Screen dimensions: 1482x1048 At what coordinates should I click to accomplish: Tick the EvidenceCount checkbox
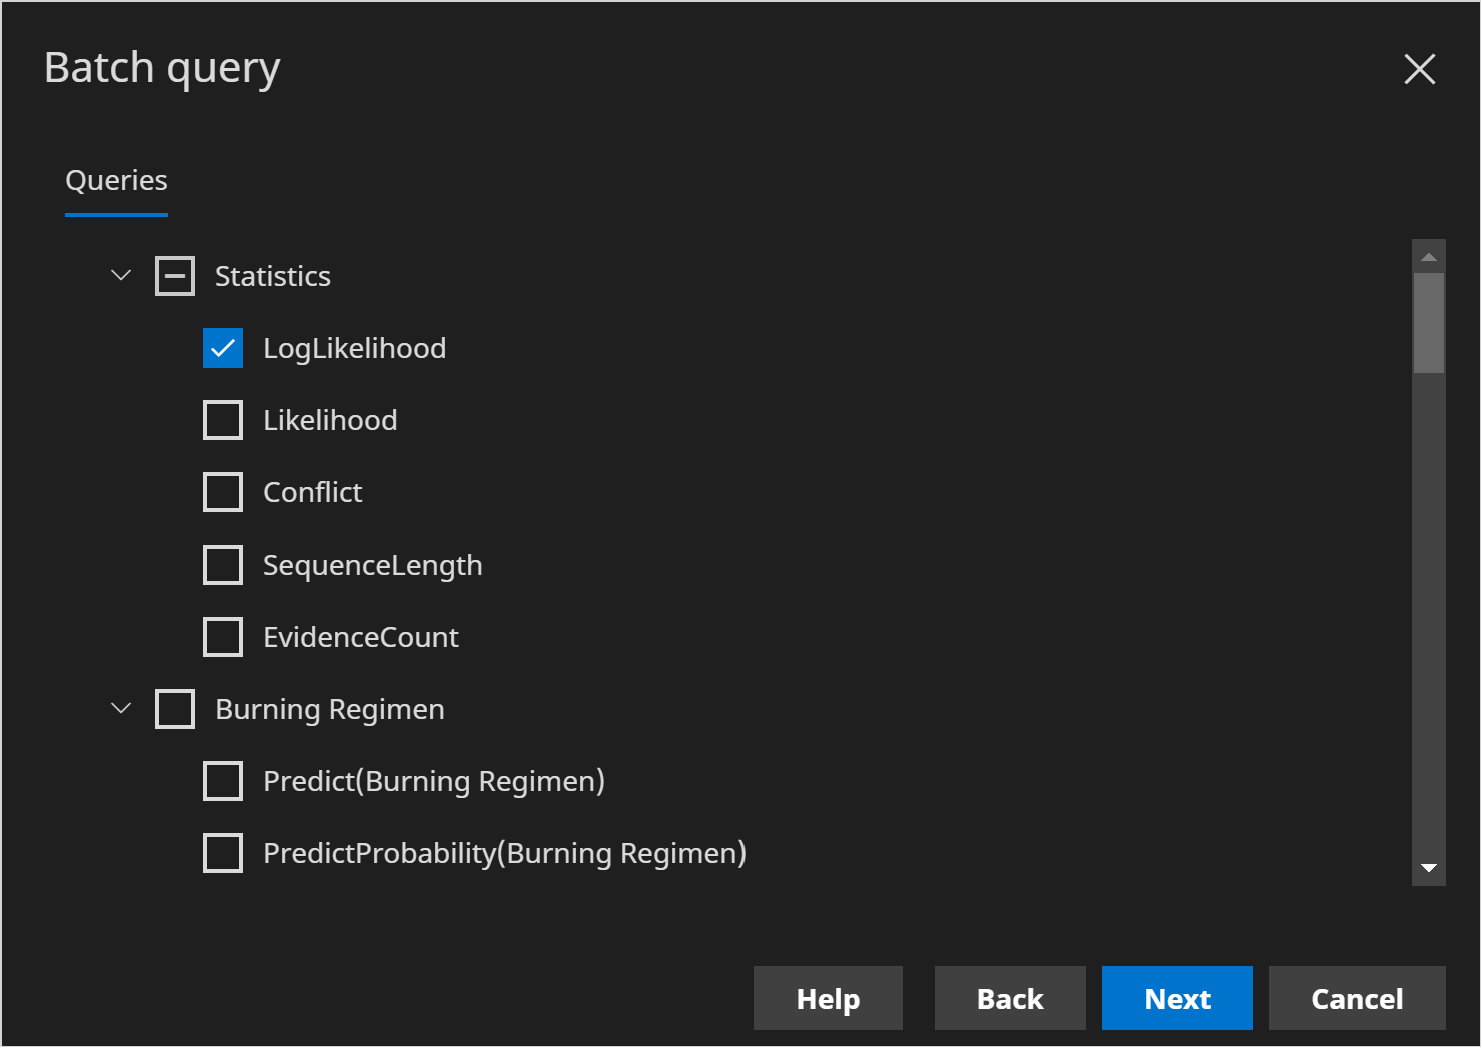(223, 637)
